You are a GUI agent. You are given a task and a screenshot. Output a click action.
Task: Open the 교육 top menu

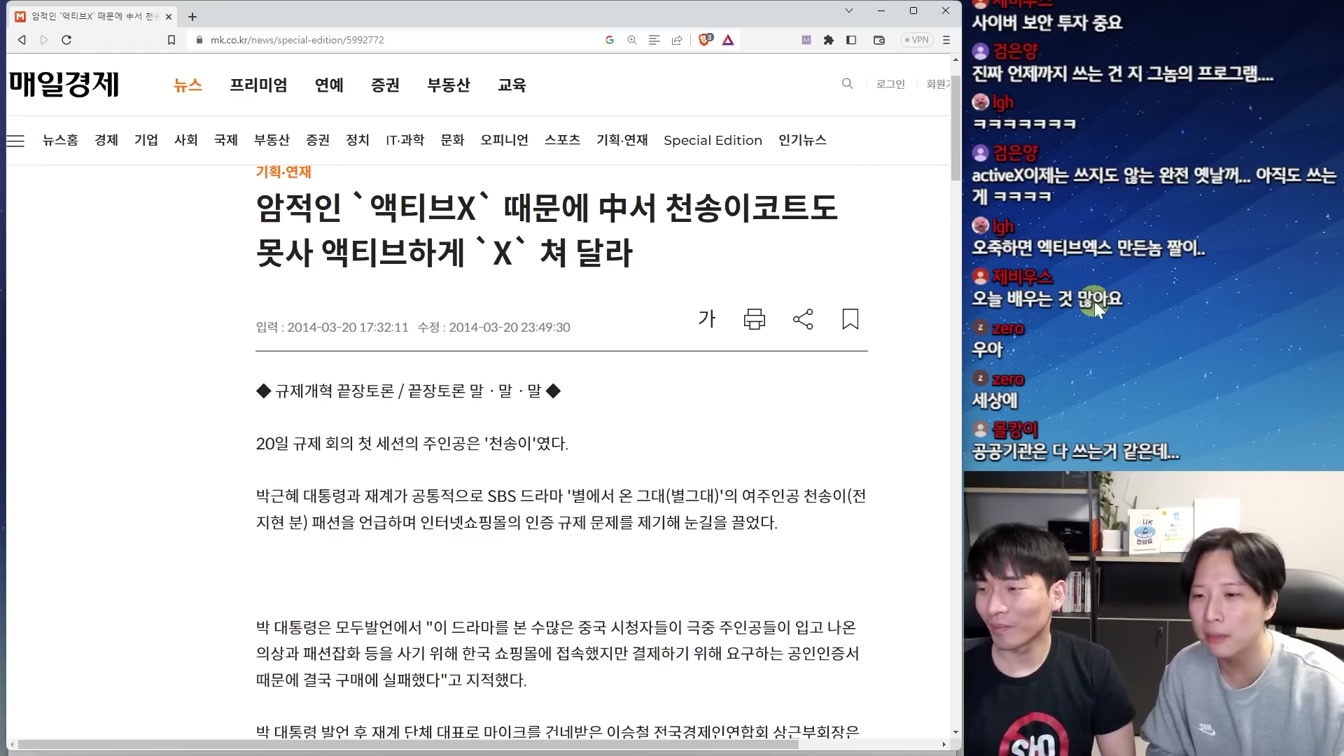click(512, 85)
